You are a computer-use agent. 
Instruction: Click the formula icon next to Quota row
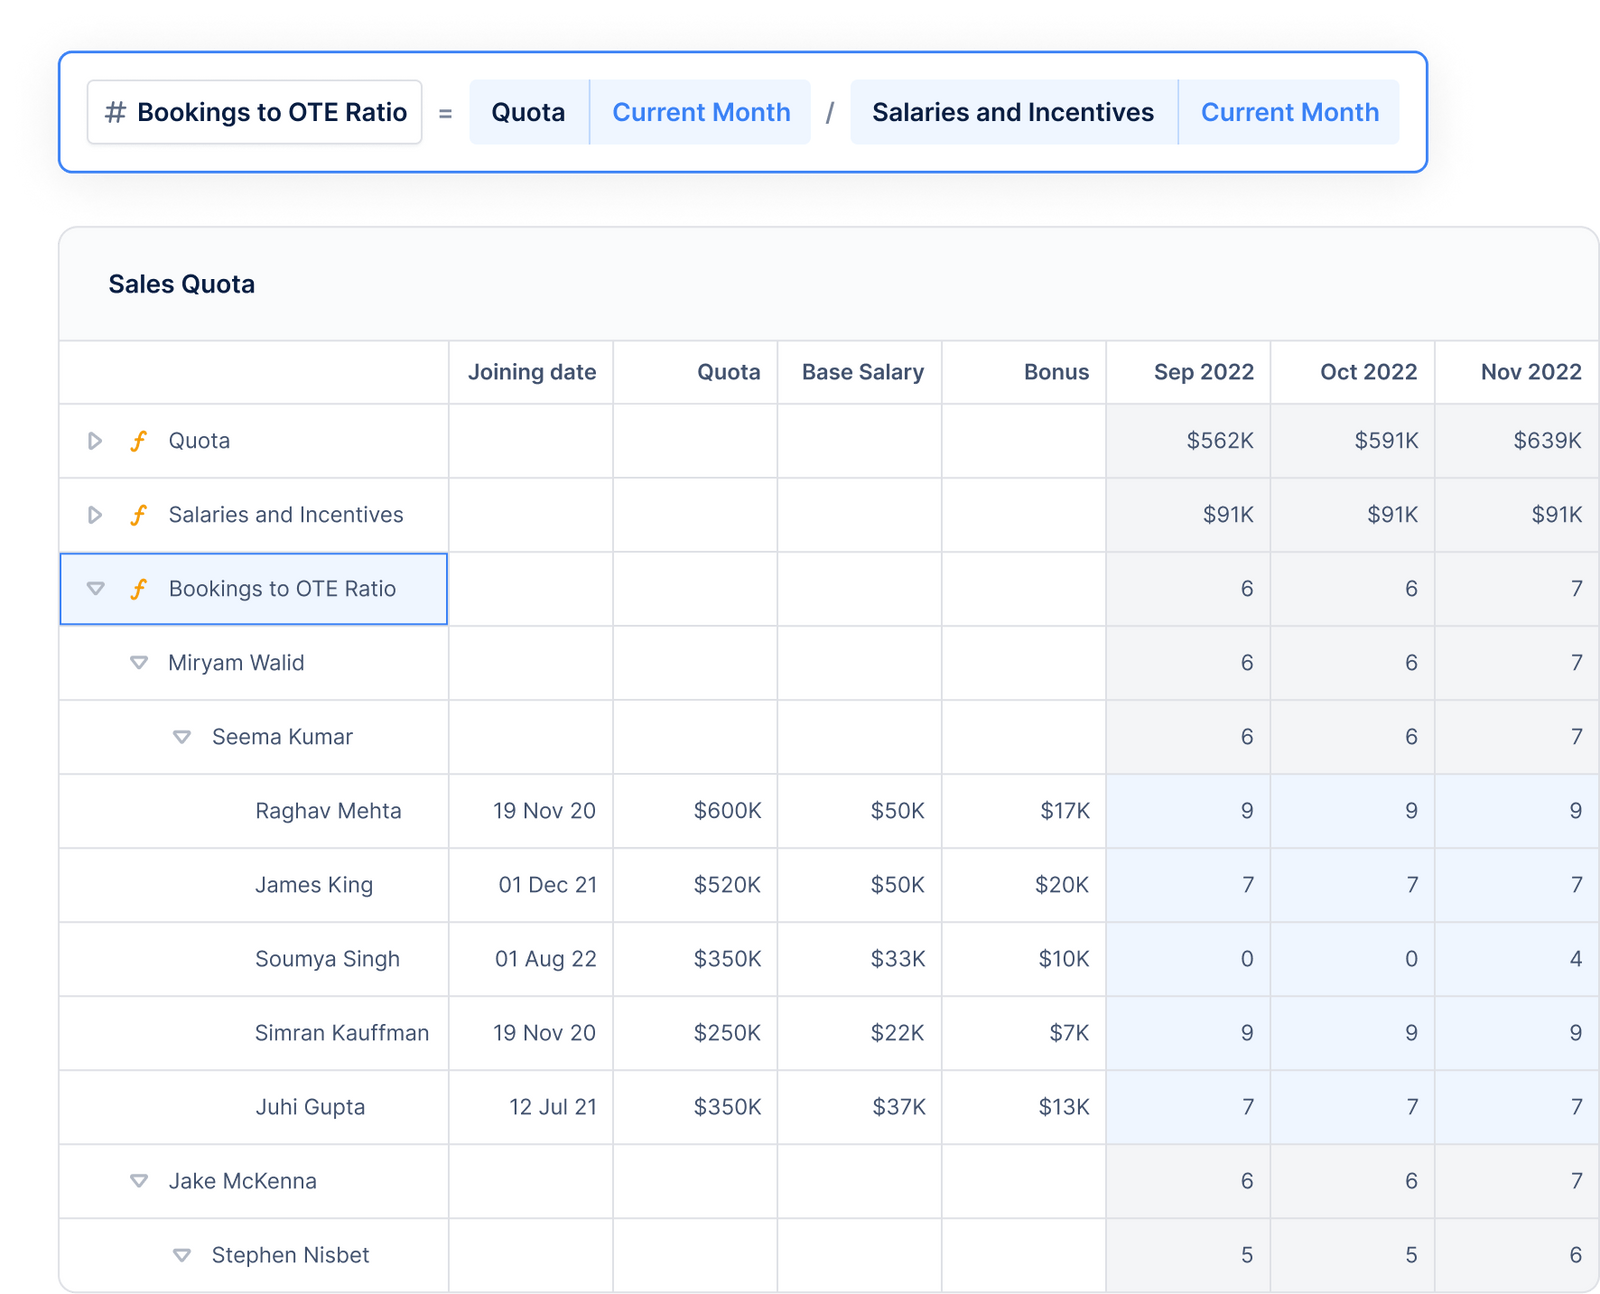tap(139, 440)
